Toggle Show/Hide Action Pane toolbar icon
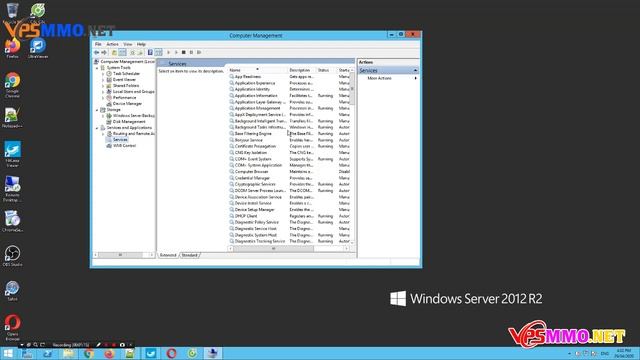640x360 pixels. click(x=158, y=53)
